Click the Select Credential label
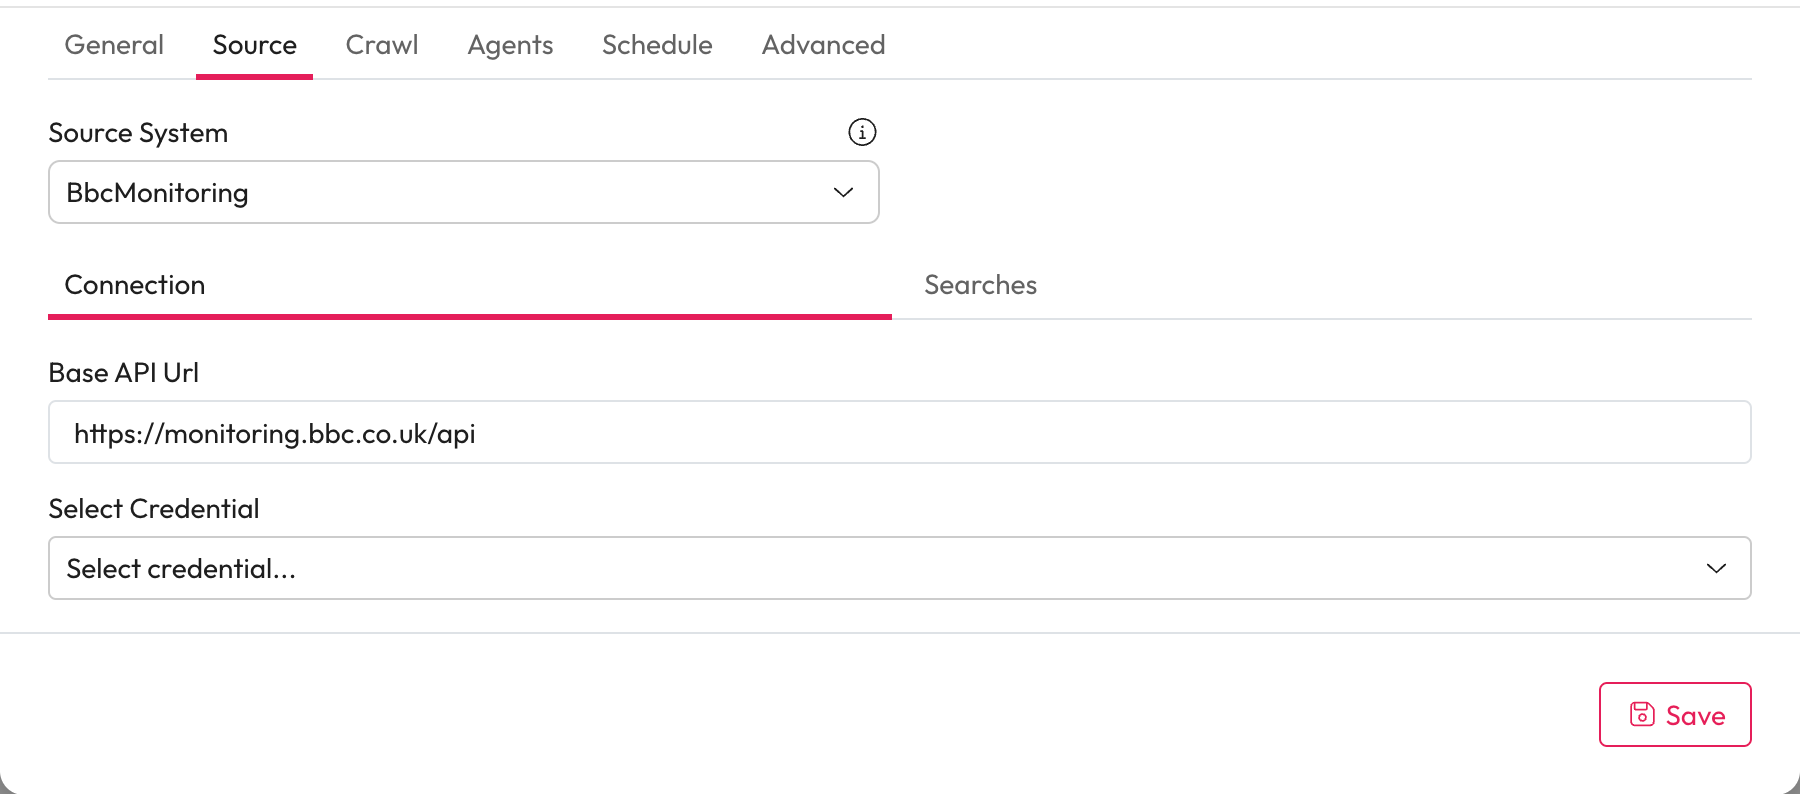The width and height of the screenshot is (1800, 794). pyautogui.click(x=154, y=509)
